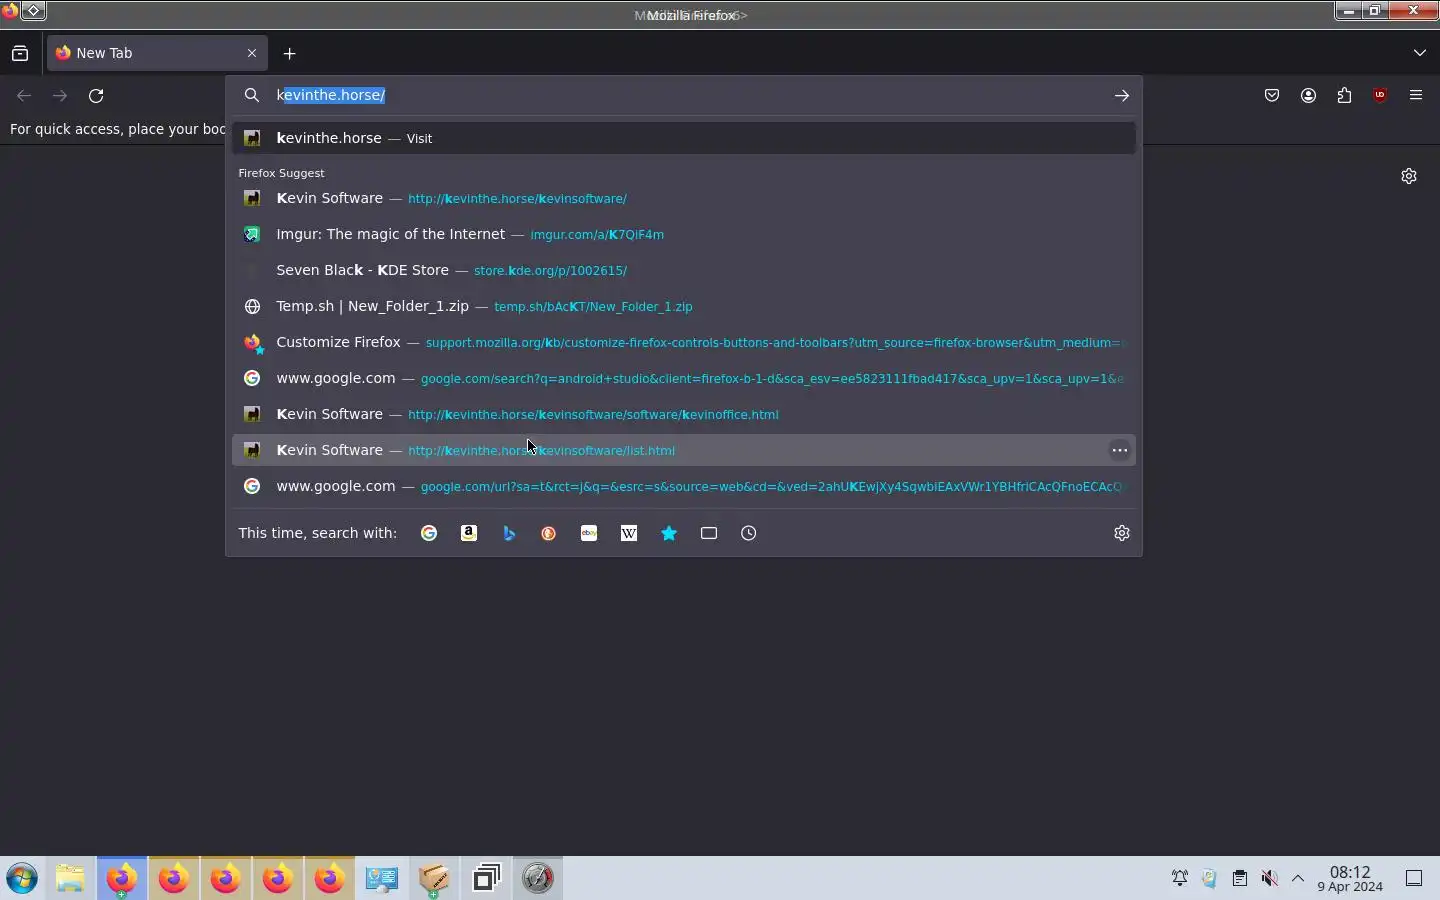Open Seven Black - KDE Store suggestion
1440x900 pixels.
tap(684, 270)
